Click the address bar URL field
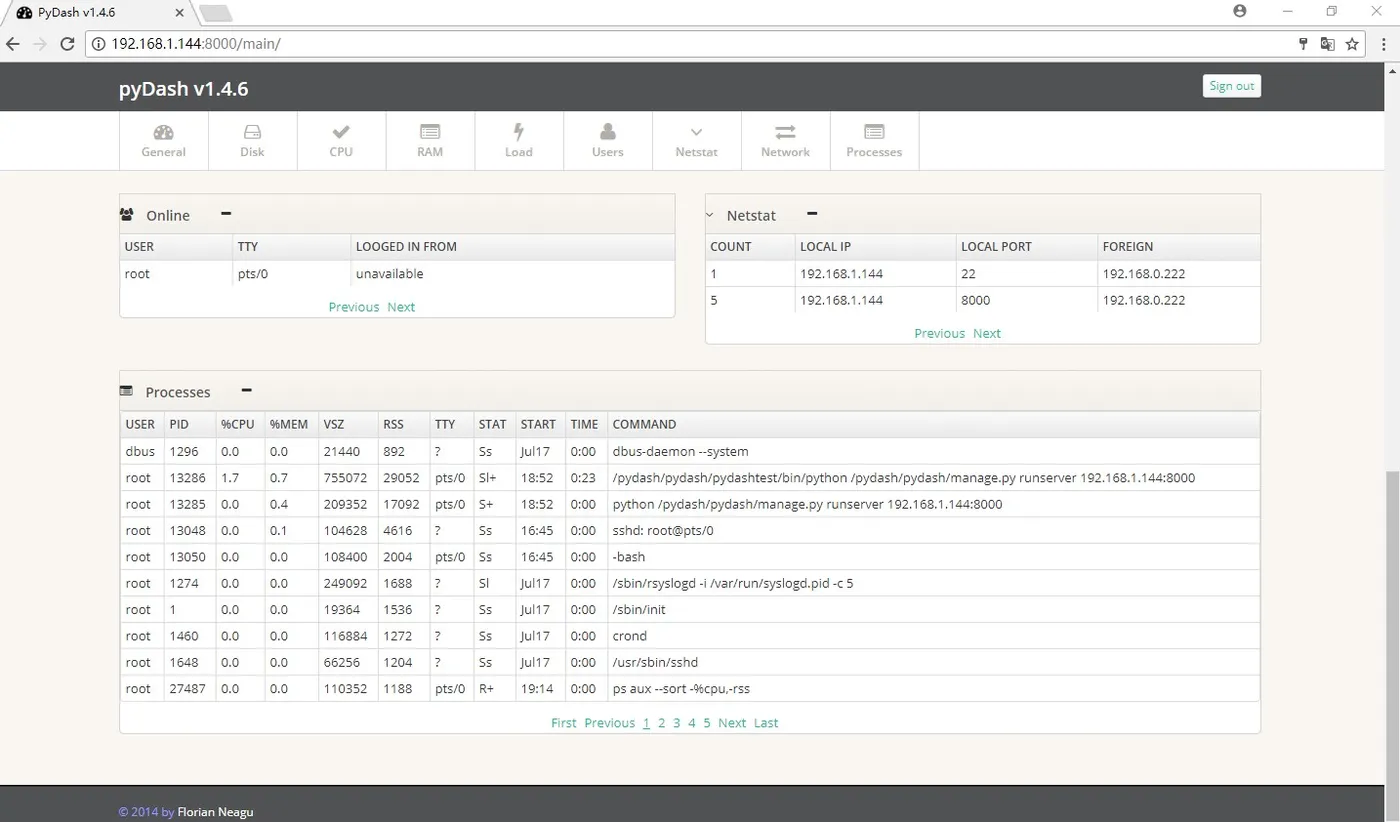Image resolution: width=1400 pixels, height=822 pixels. (690, 44)
